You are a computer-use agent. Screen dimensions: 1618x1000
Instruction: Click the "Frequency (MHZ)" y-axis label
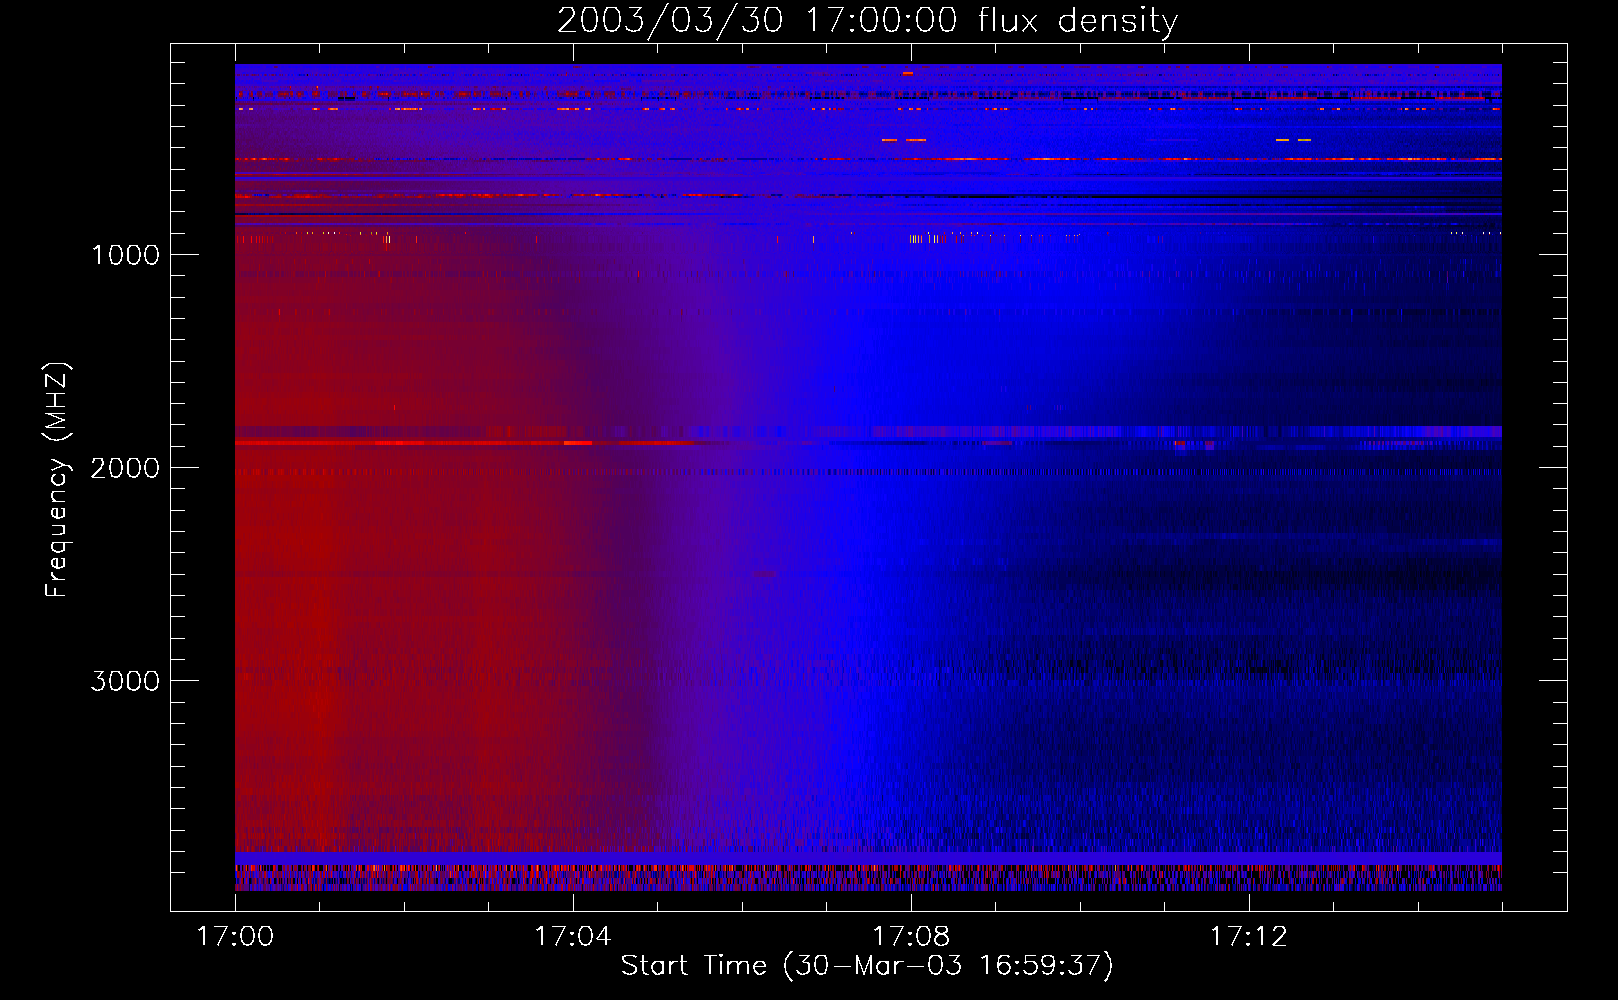click(57, 480)
